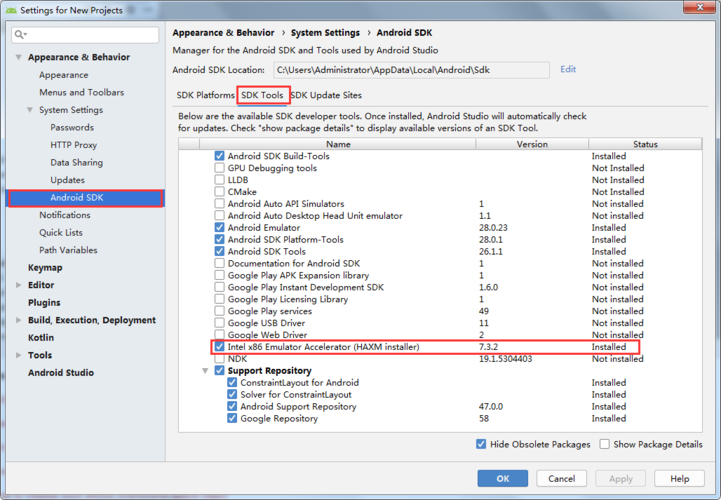
Task: Check the CMake package checkbox
Action: click(219, 192)
